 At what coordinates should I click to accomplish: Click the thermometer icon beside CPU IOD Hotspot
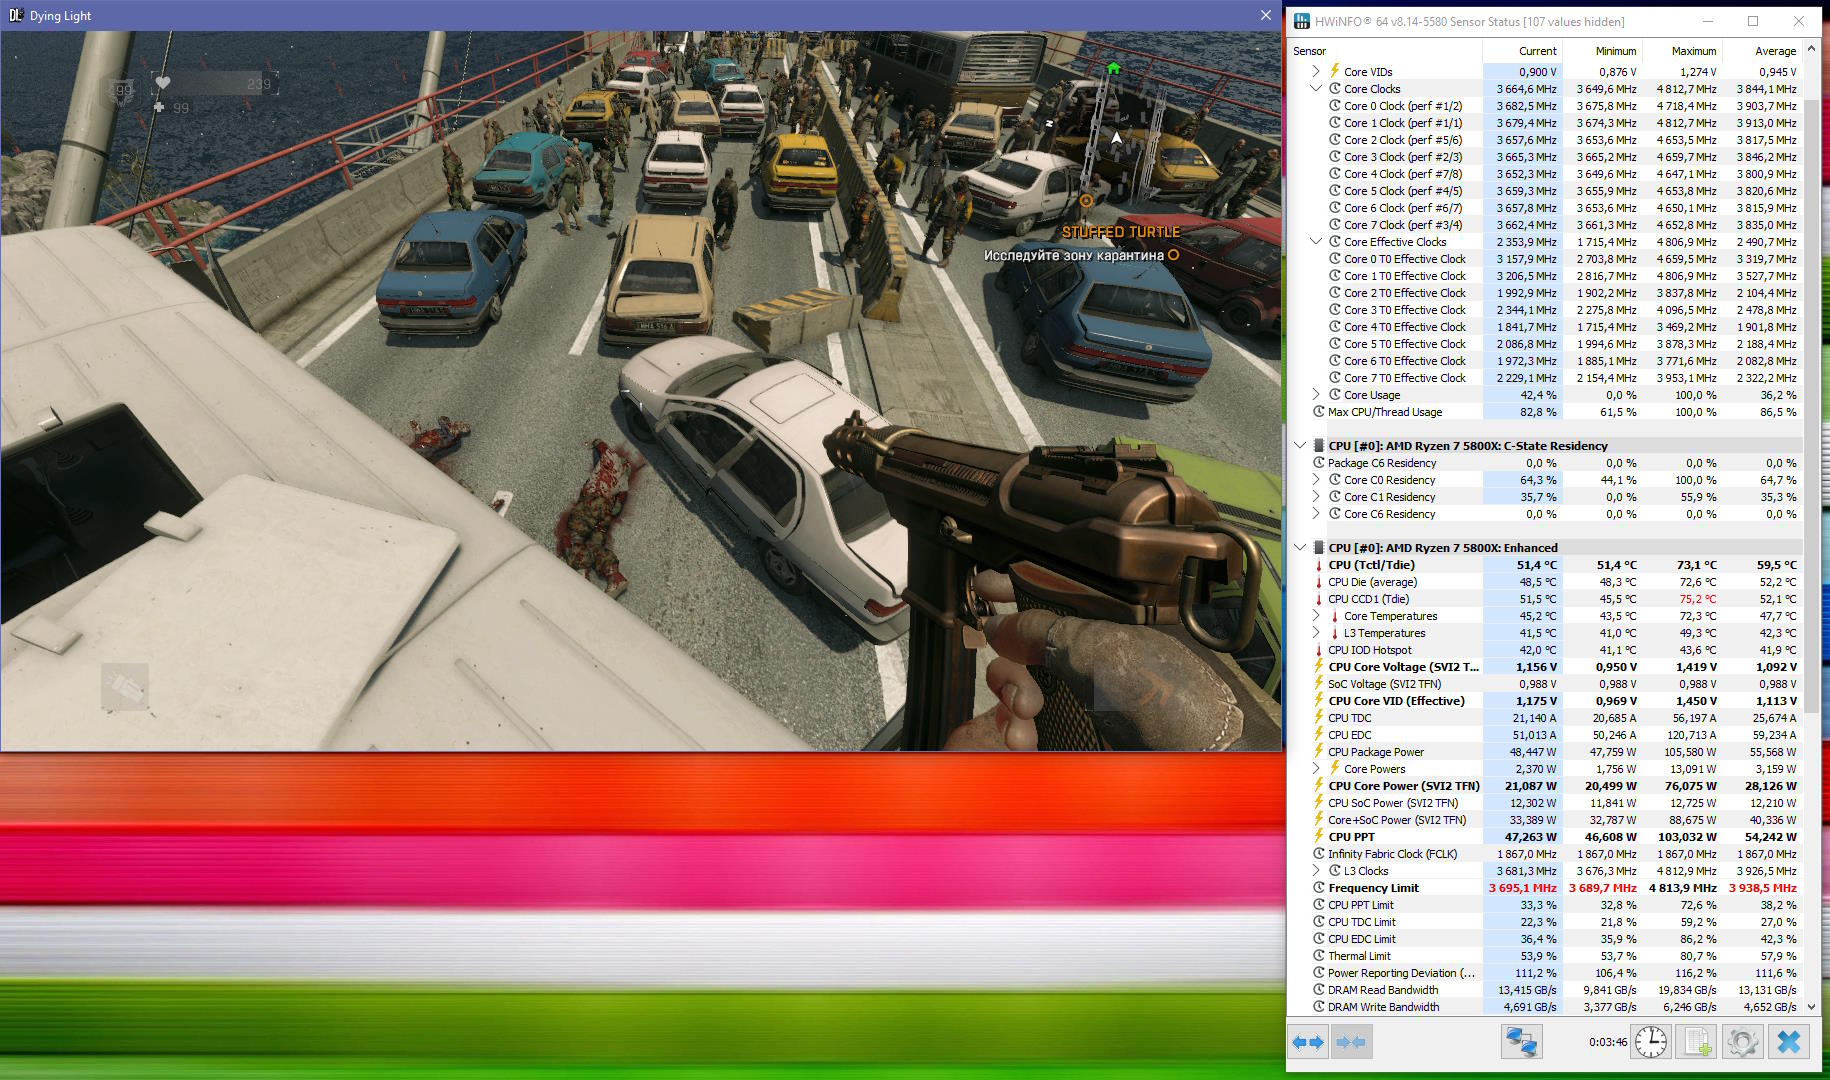(1319, 650)
